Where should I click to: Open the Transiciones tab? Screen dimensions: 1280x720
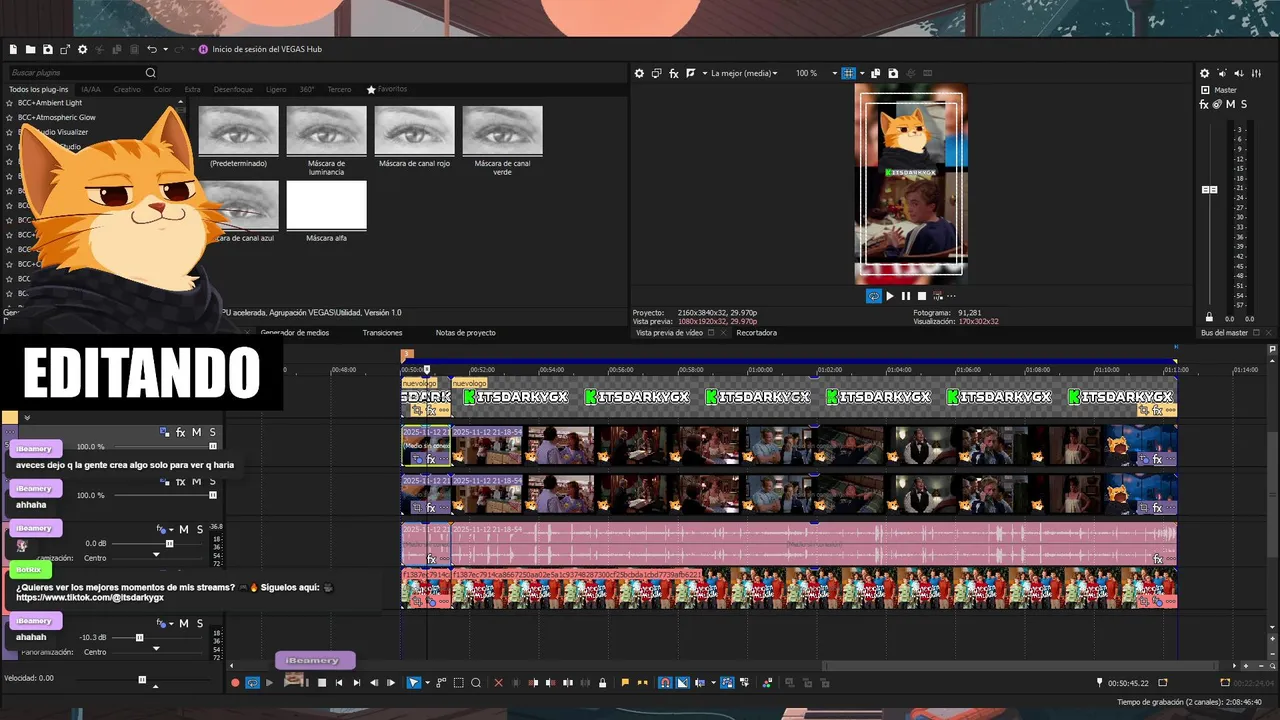point(382,333)
